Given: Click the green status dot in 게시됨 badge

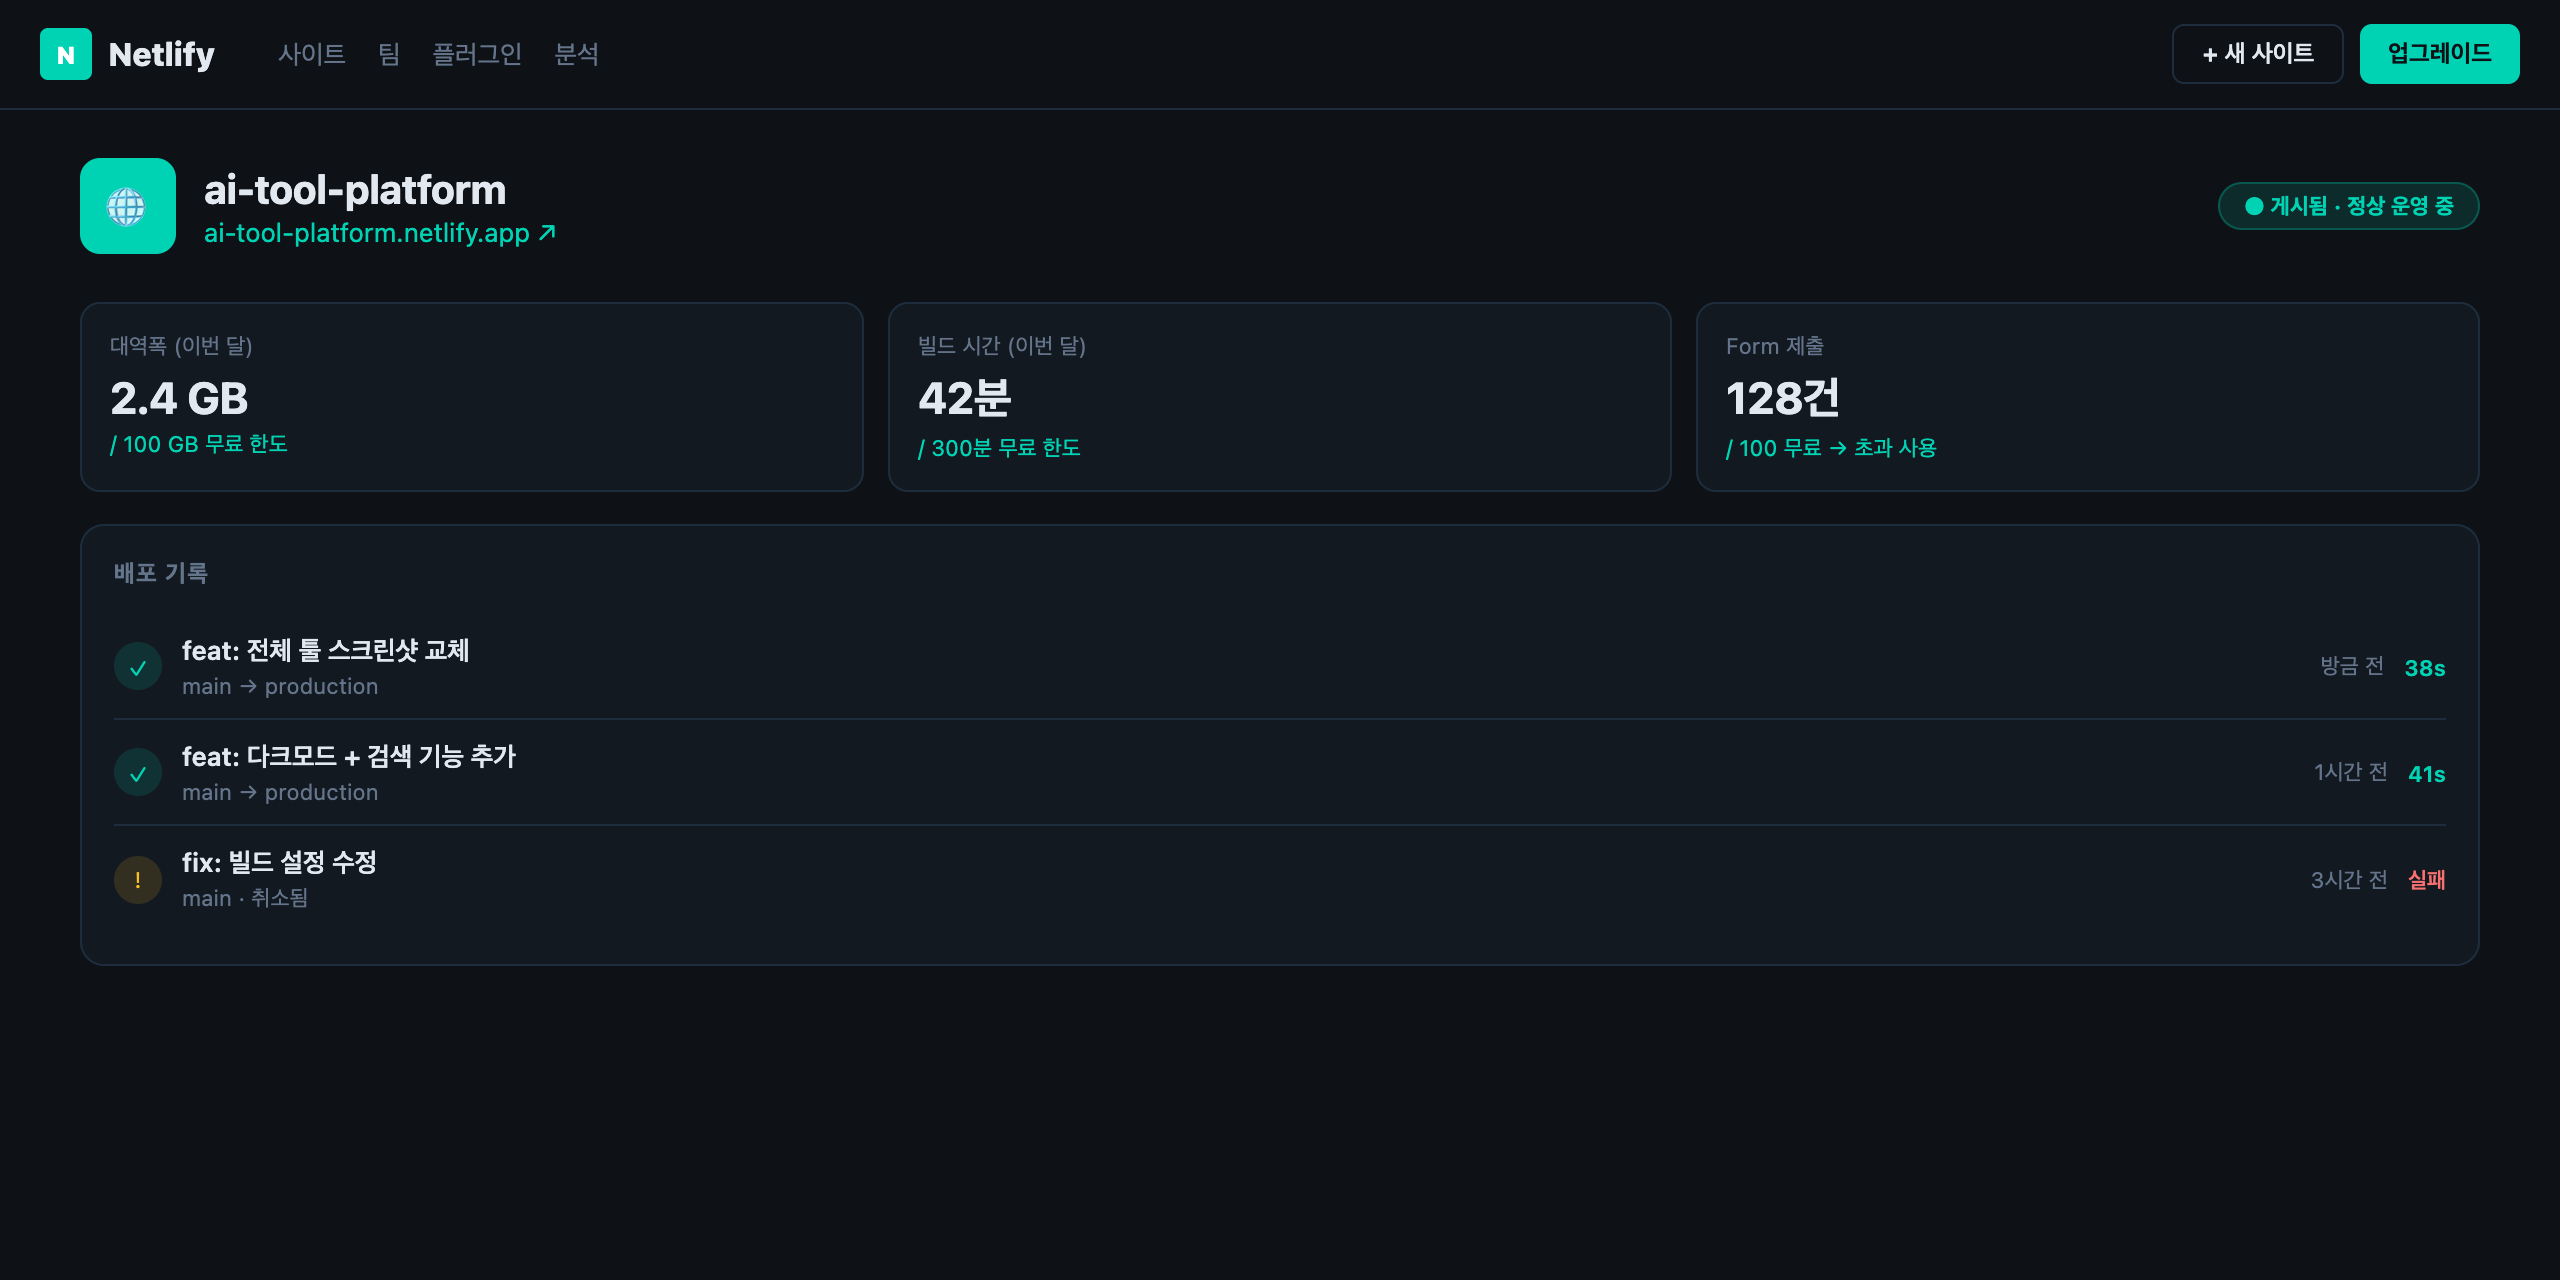Looking at the screenshot, I should [x=2254, y=206].
